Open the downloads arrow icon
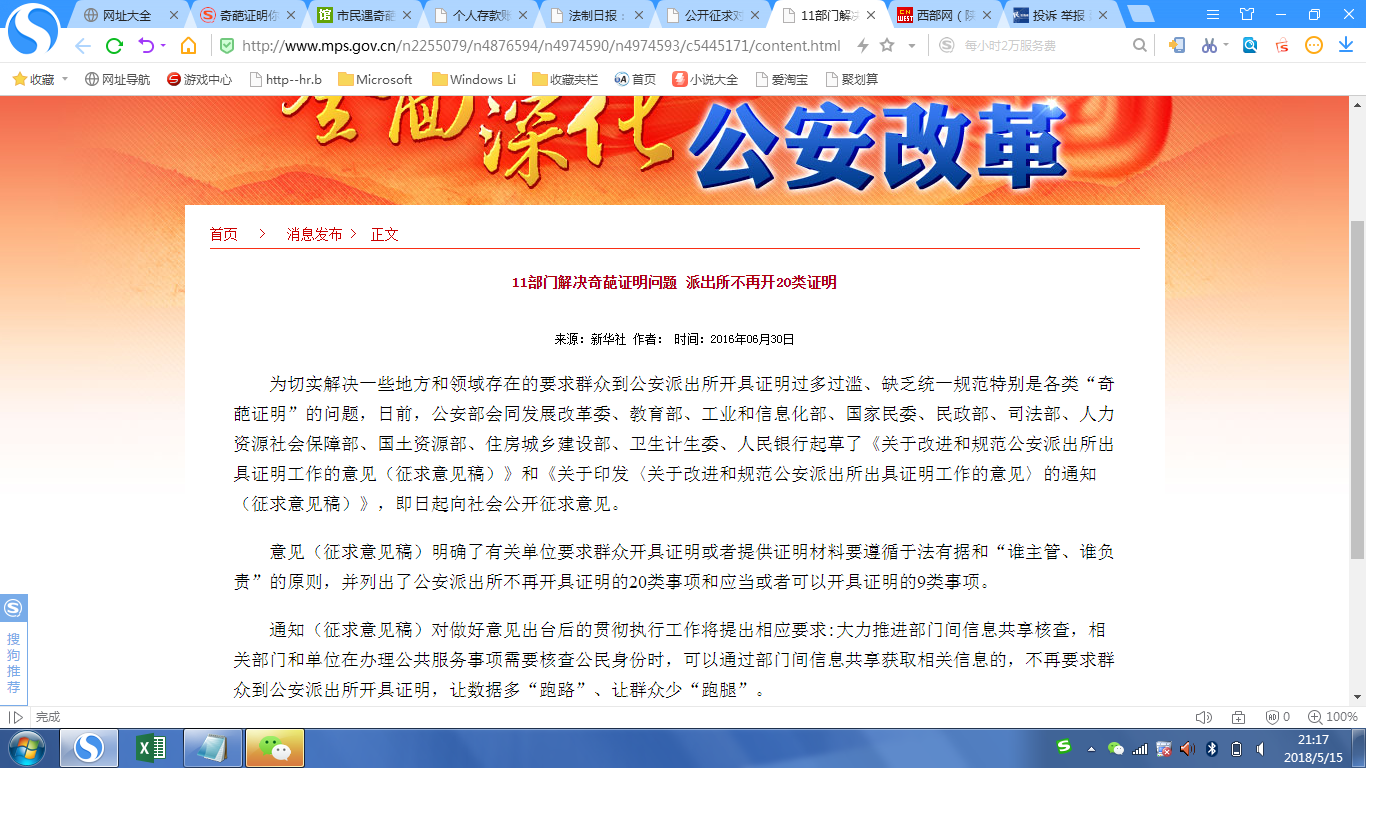Screen dimensions: 1380x820 [x=1346, y=45]
